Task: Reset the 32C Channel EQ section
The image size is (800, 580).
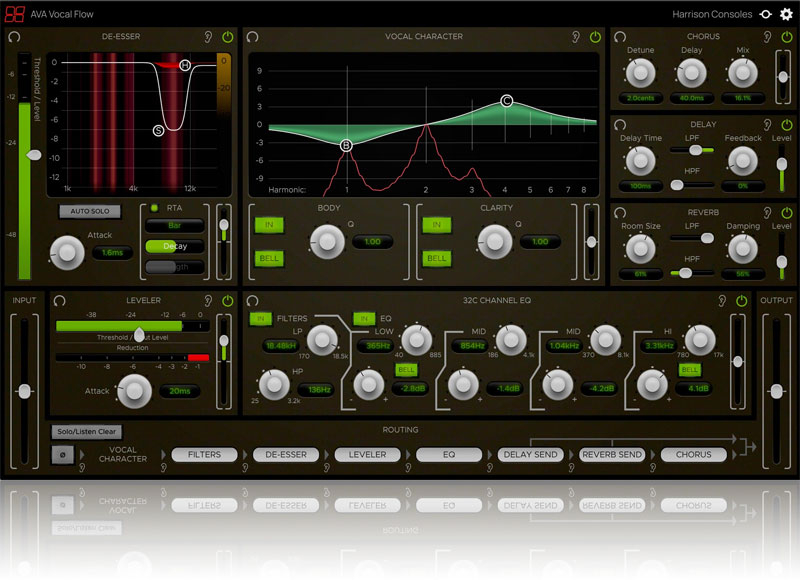Action: (x=252, y=300)
